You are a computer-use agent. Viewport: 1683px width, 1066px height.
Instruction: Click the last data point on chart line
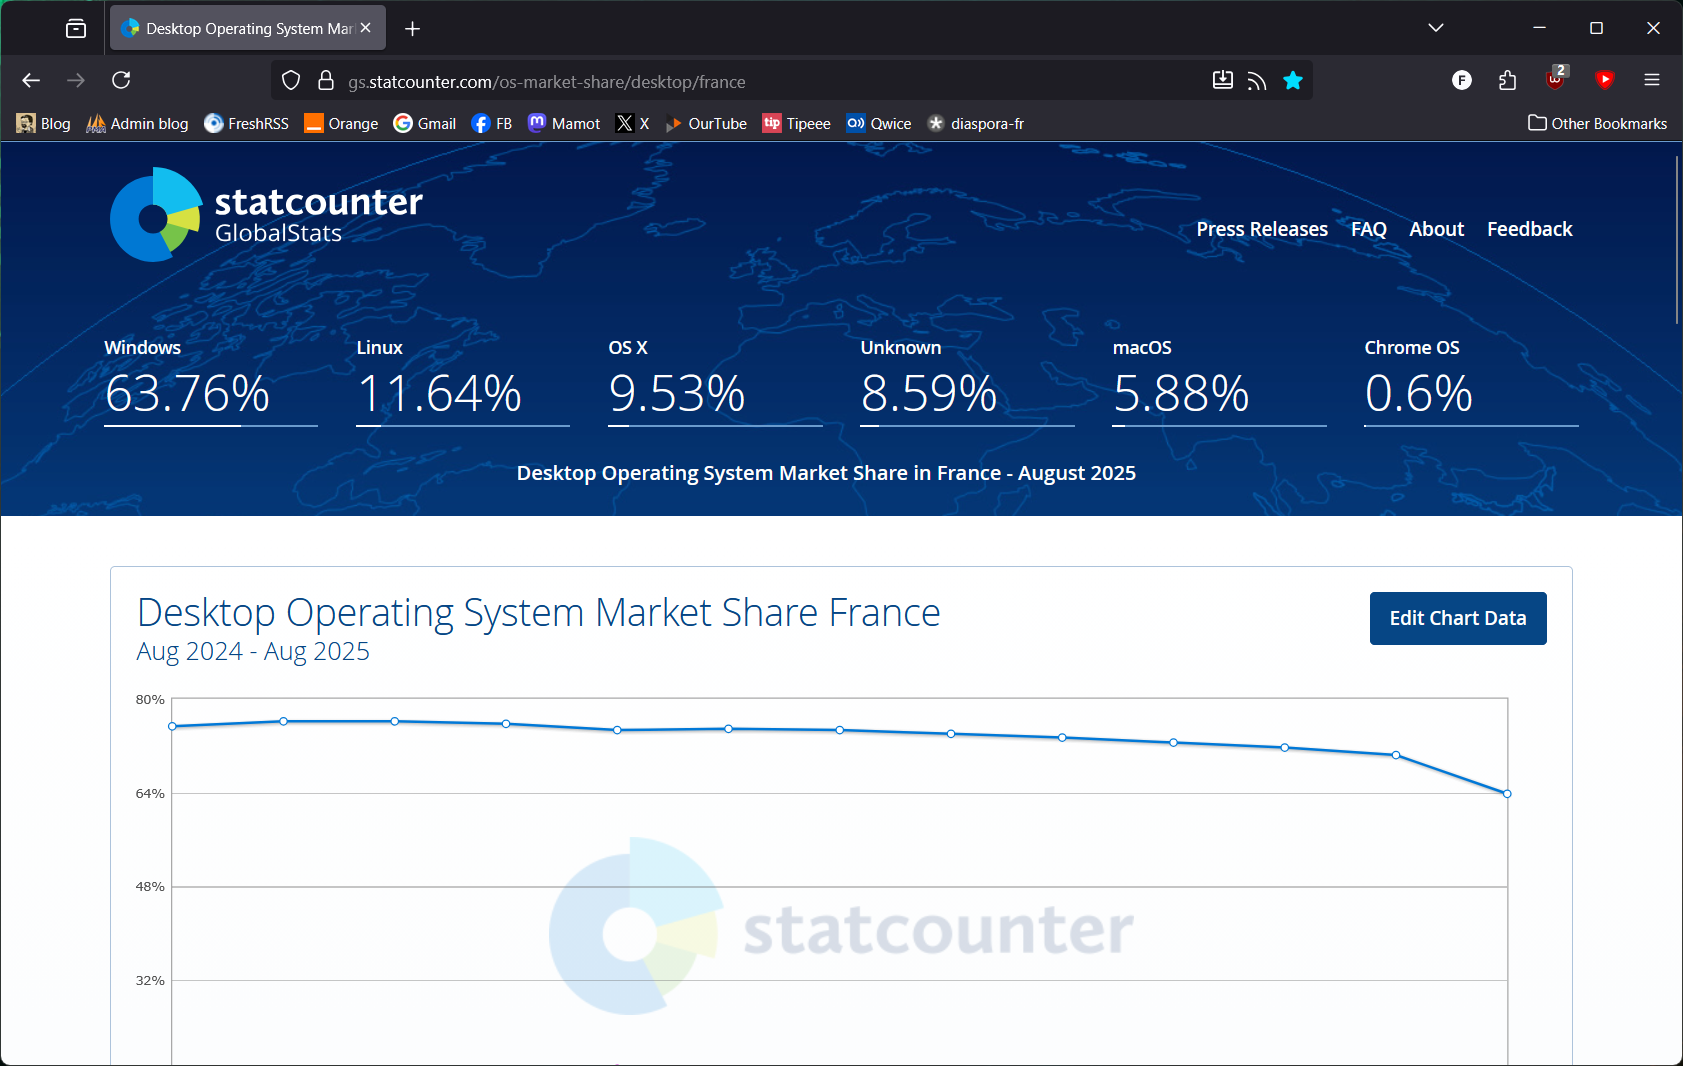coord(1507,794)
